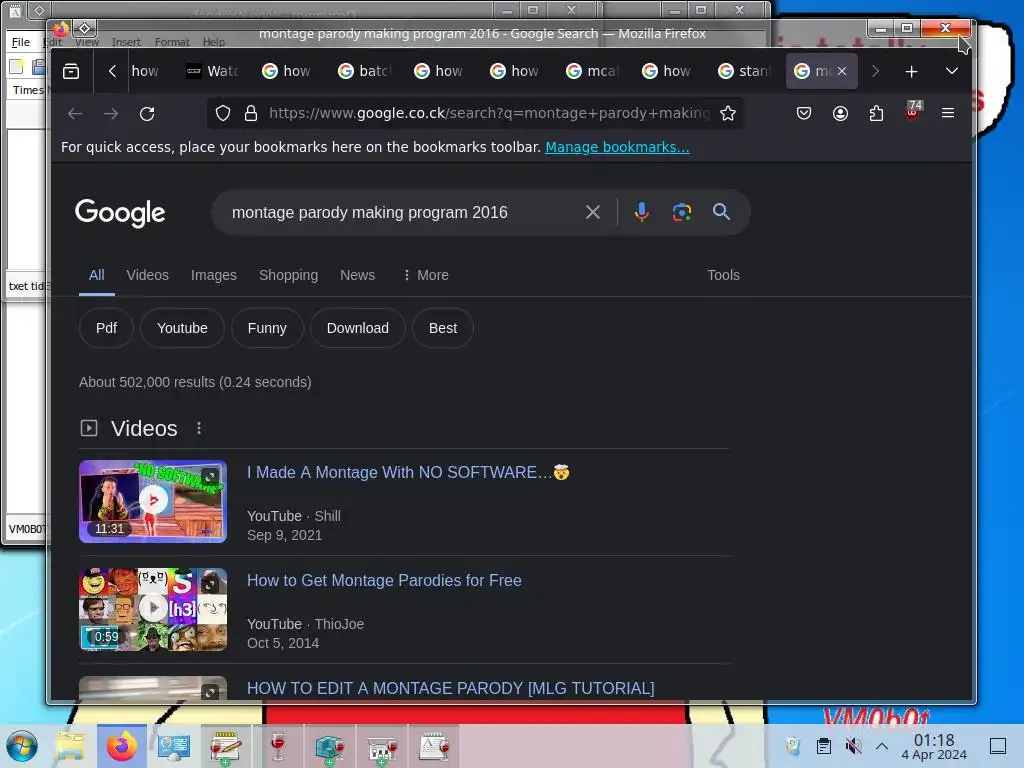1024x768 pixels.
Task: Apply the Funny filter chip
Action: tap(267, 328)
